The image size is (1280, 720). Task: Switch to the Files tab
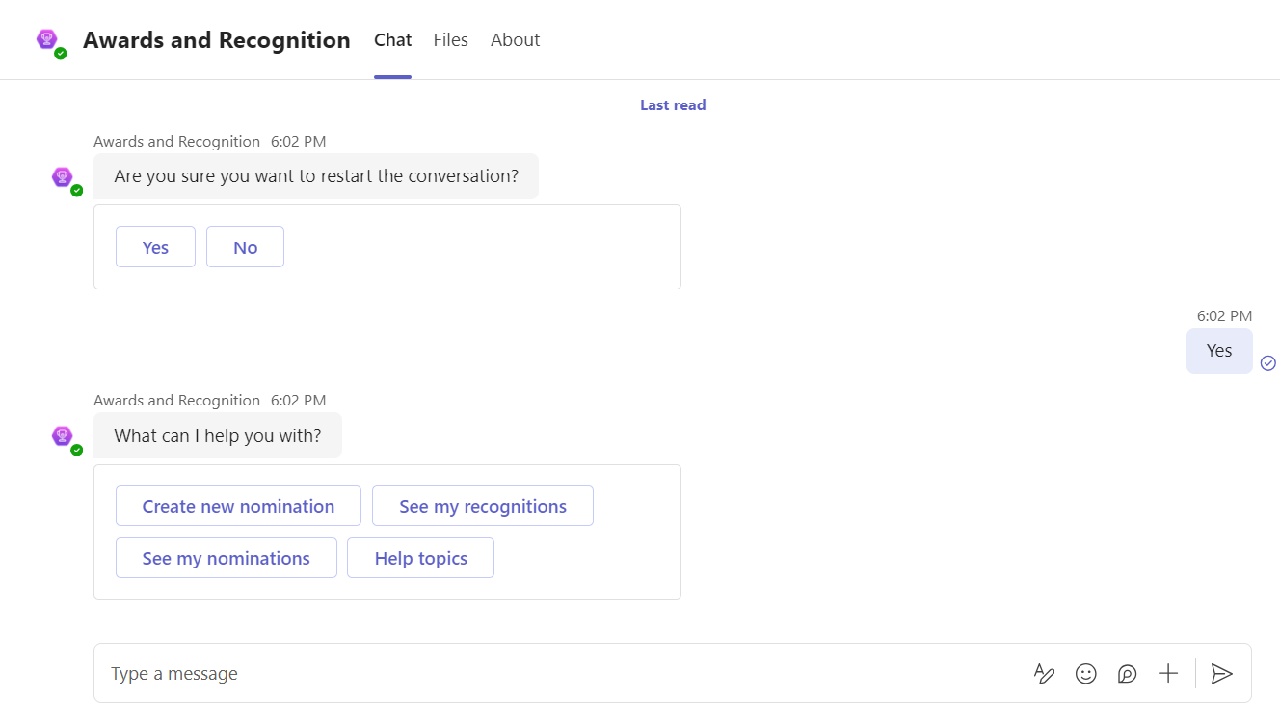coord(451,40)
